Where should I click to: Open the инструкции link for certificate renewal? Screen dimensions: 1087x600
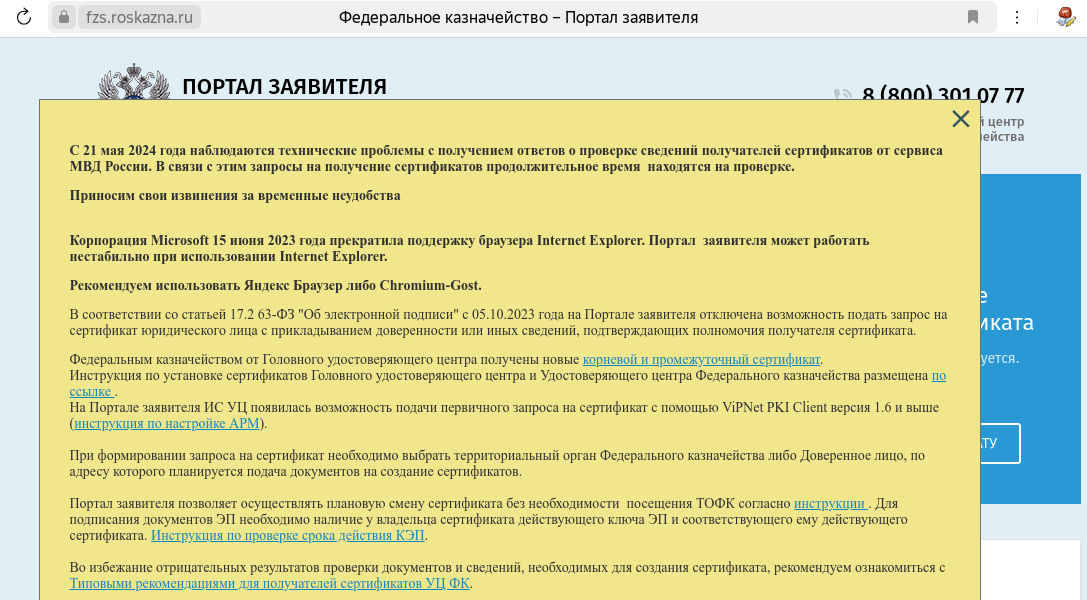829,504
